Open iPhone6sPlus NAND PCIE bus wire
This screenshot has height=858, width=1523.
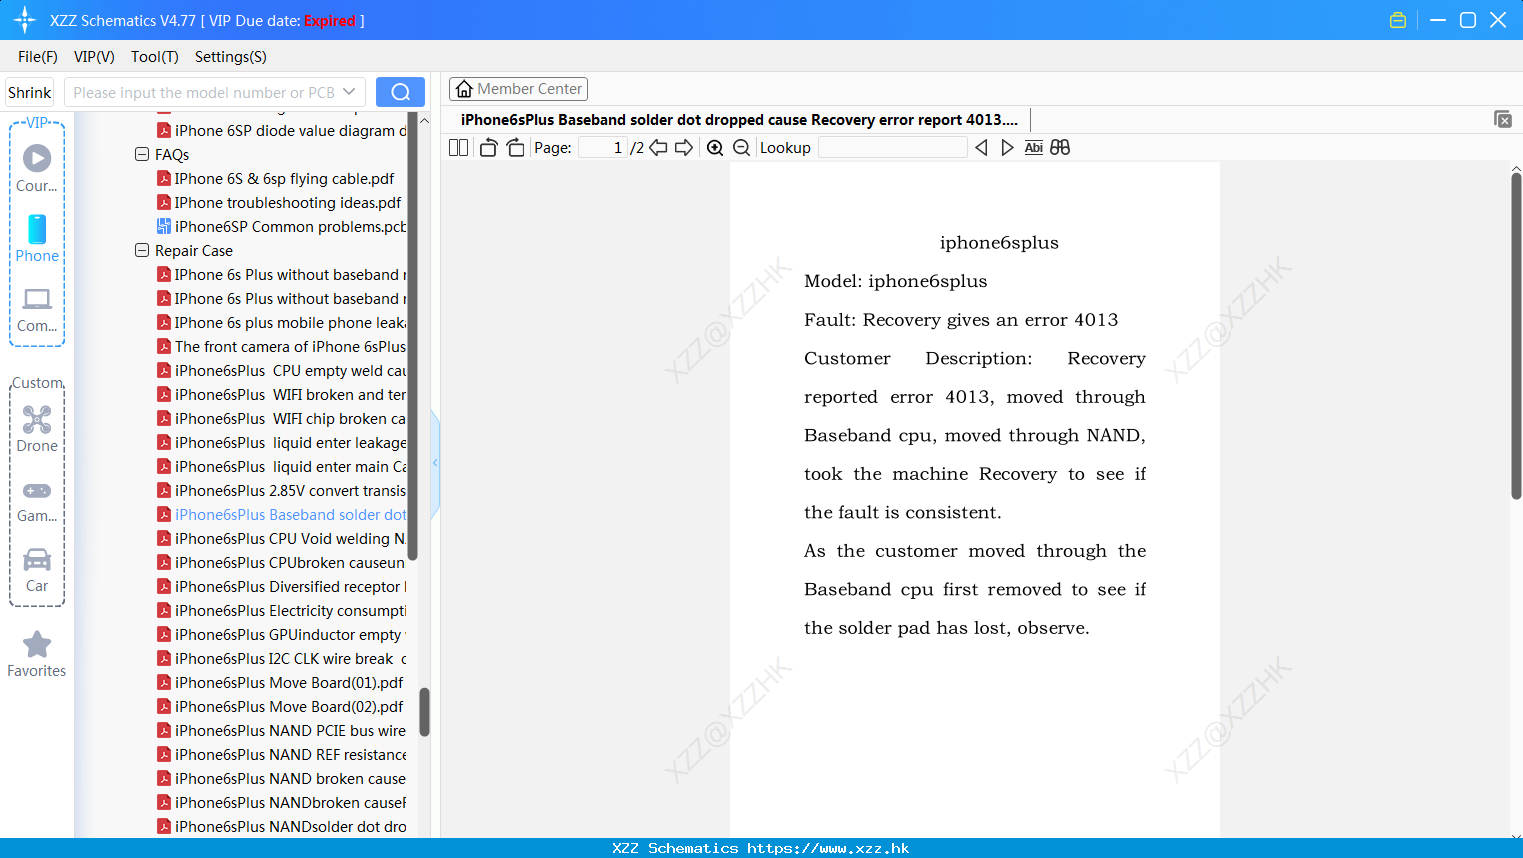tap(282, 731)
